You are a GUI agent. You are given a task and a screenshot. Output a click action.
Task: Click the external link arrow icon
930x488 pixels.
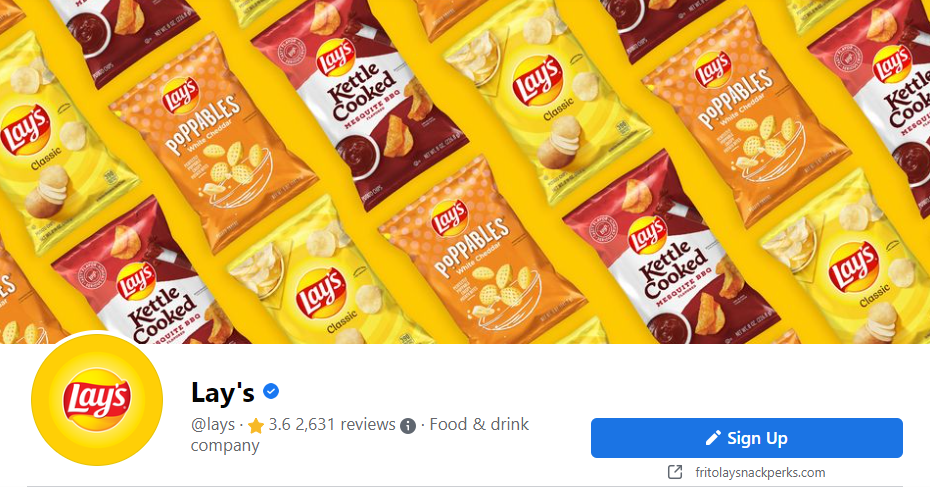(675, 472)
